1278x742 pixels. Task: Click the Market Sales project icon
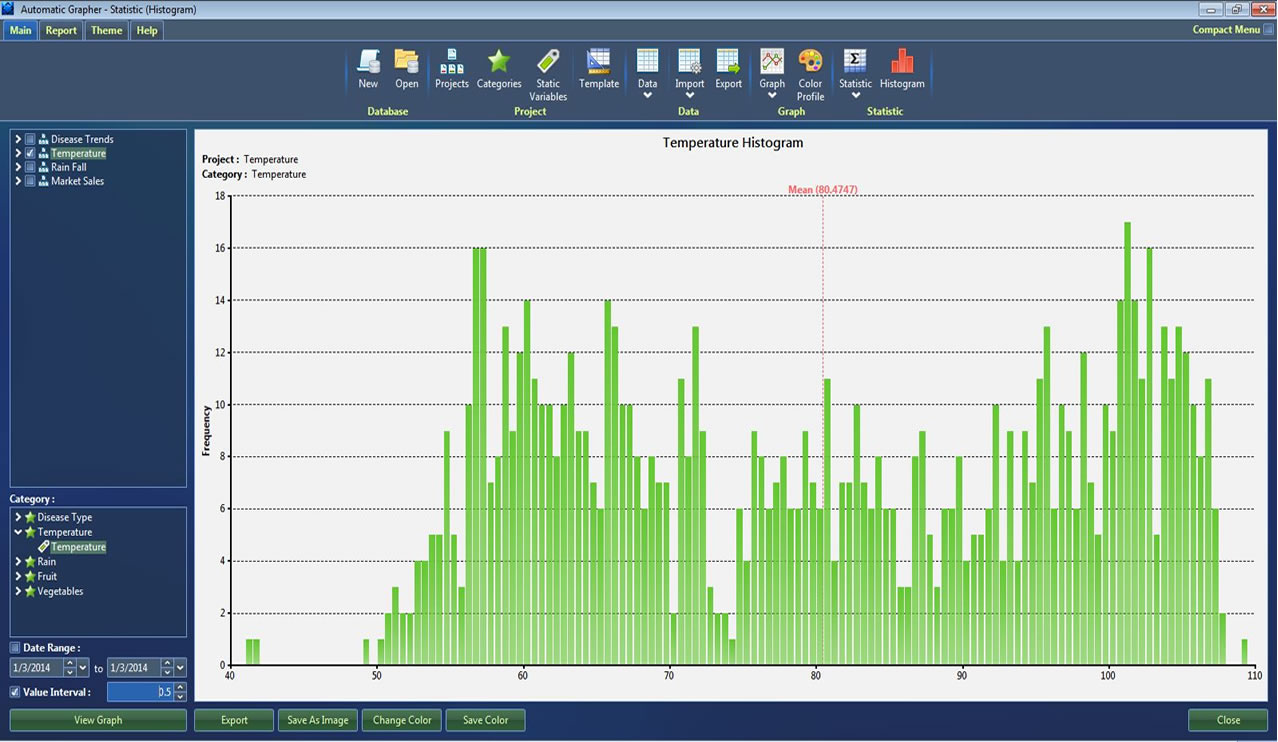44,181
